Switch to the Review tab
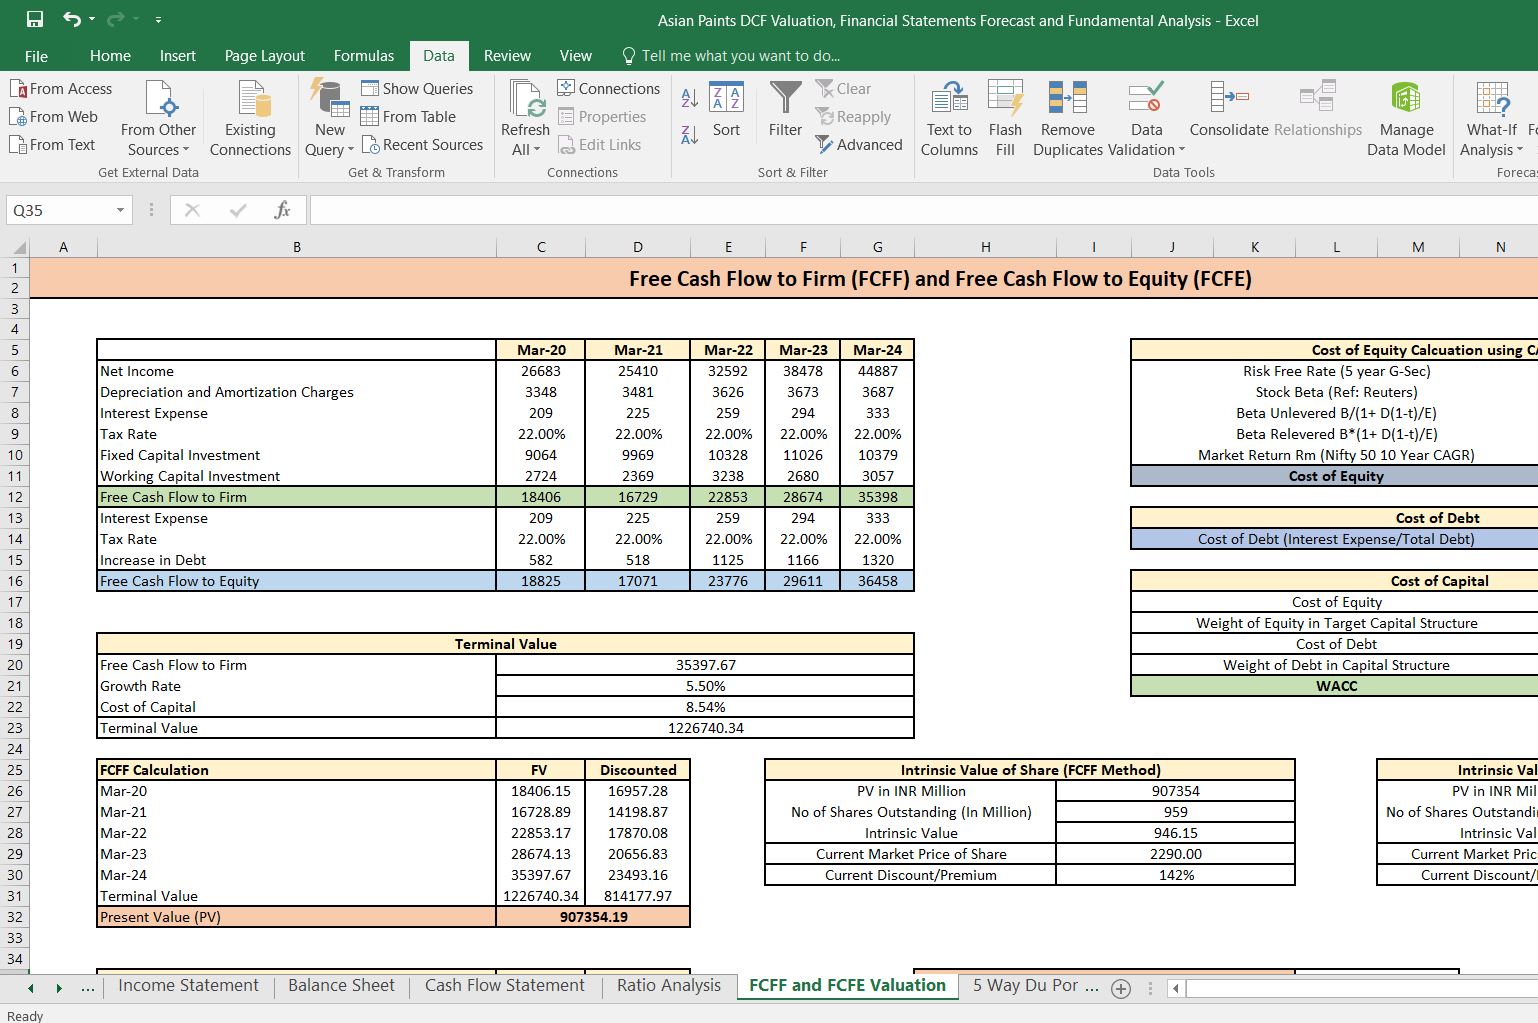 coord(507,56)
